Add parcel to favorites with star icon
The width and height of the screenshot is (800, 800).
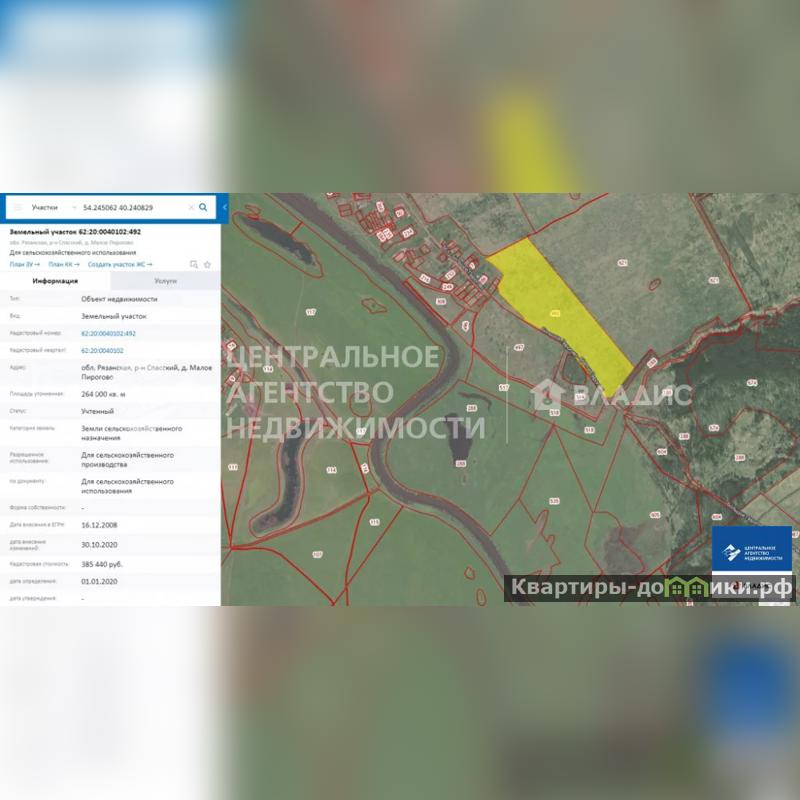pyautogui.click(x=207, y=265)
